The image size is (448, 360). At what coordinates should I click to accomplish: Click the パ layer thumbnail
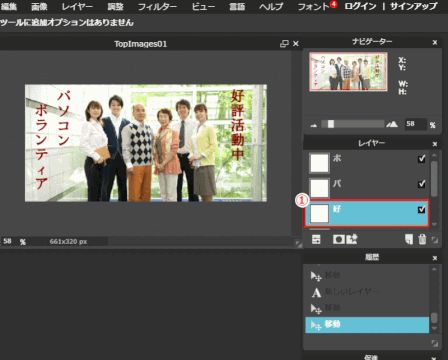click(x=319, y=188)
